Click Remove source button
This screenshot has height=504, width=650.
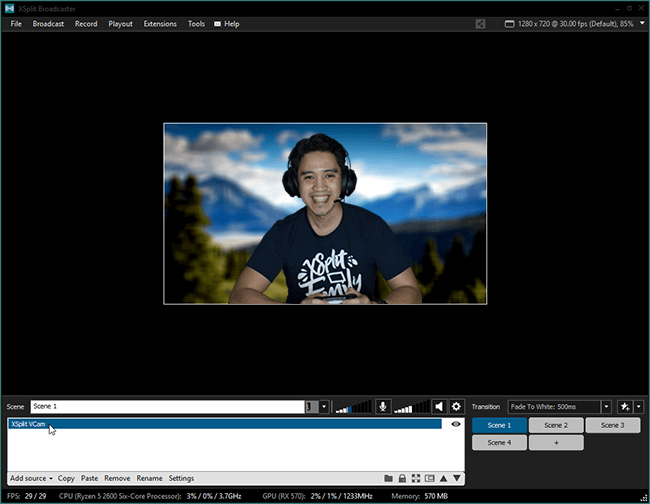117,478
